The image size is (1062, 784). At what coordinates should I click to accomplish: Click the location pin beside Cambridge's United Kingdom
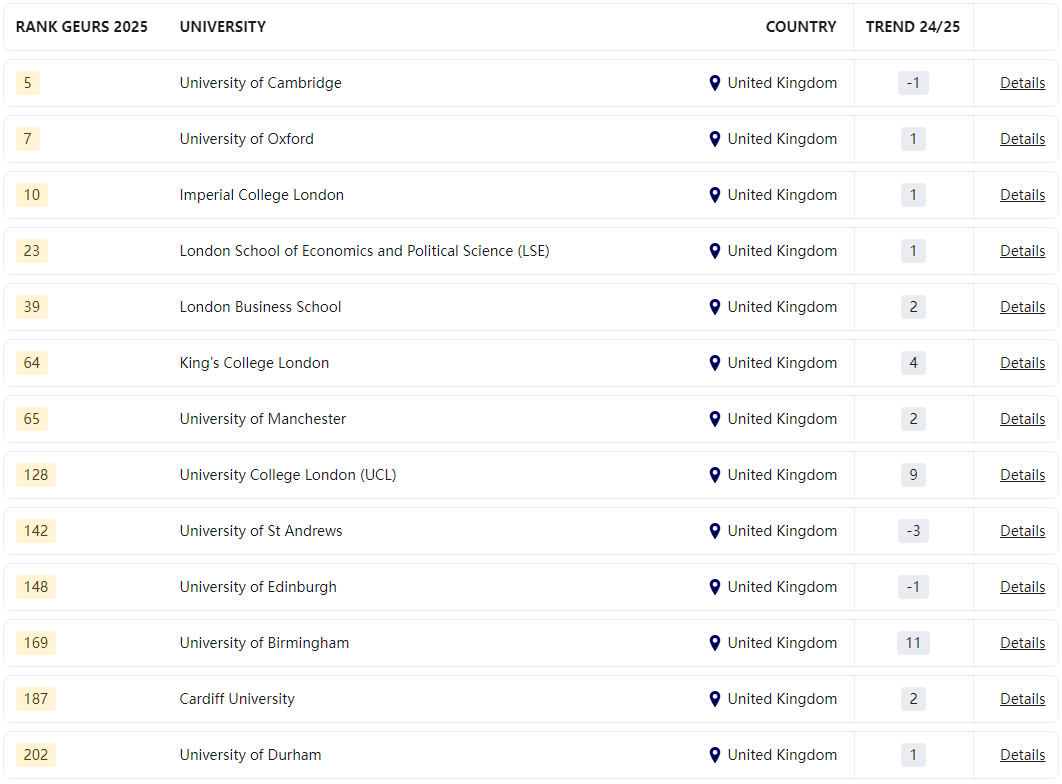click(x=715, y=83)
